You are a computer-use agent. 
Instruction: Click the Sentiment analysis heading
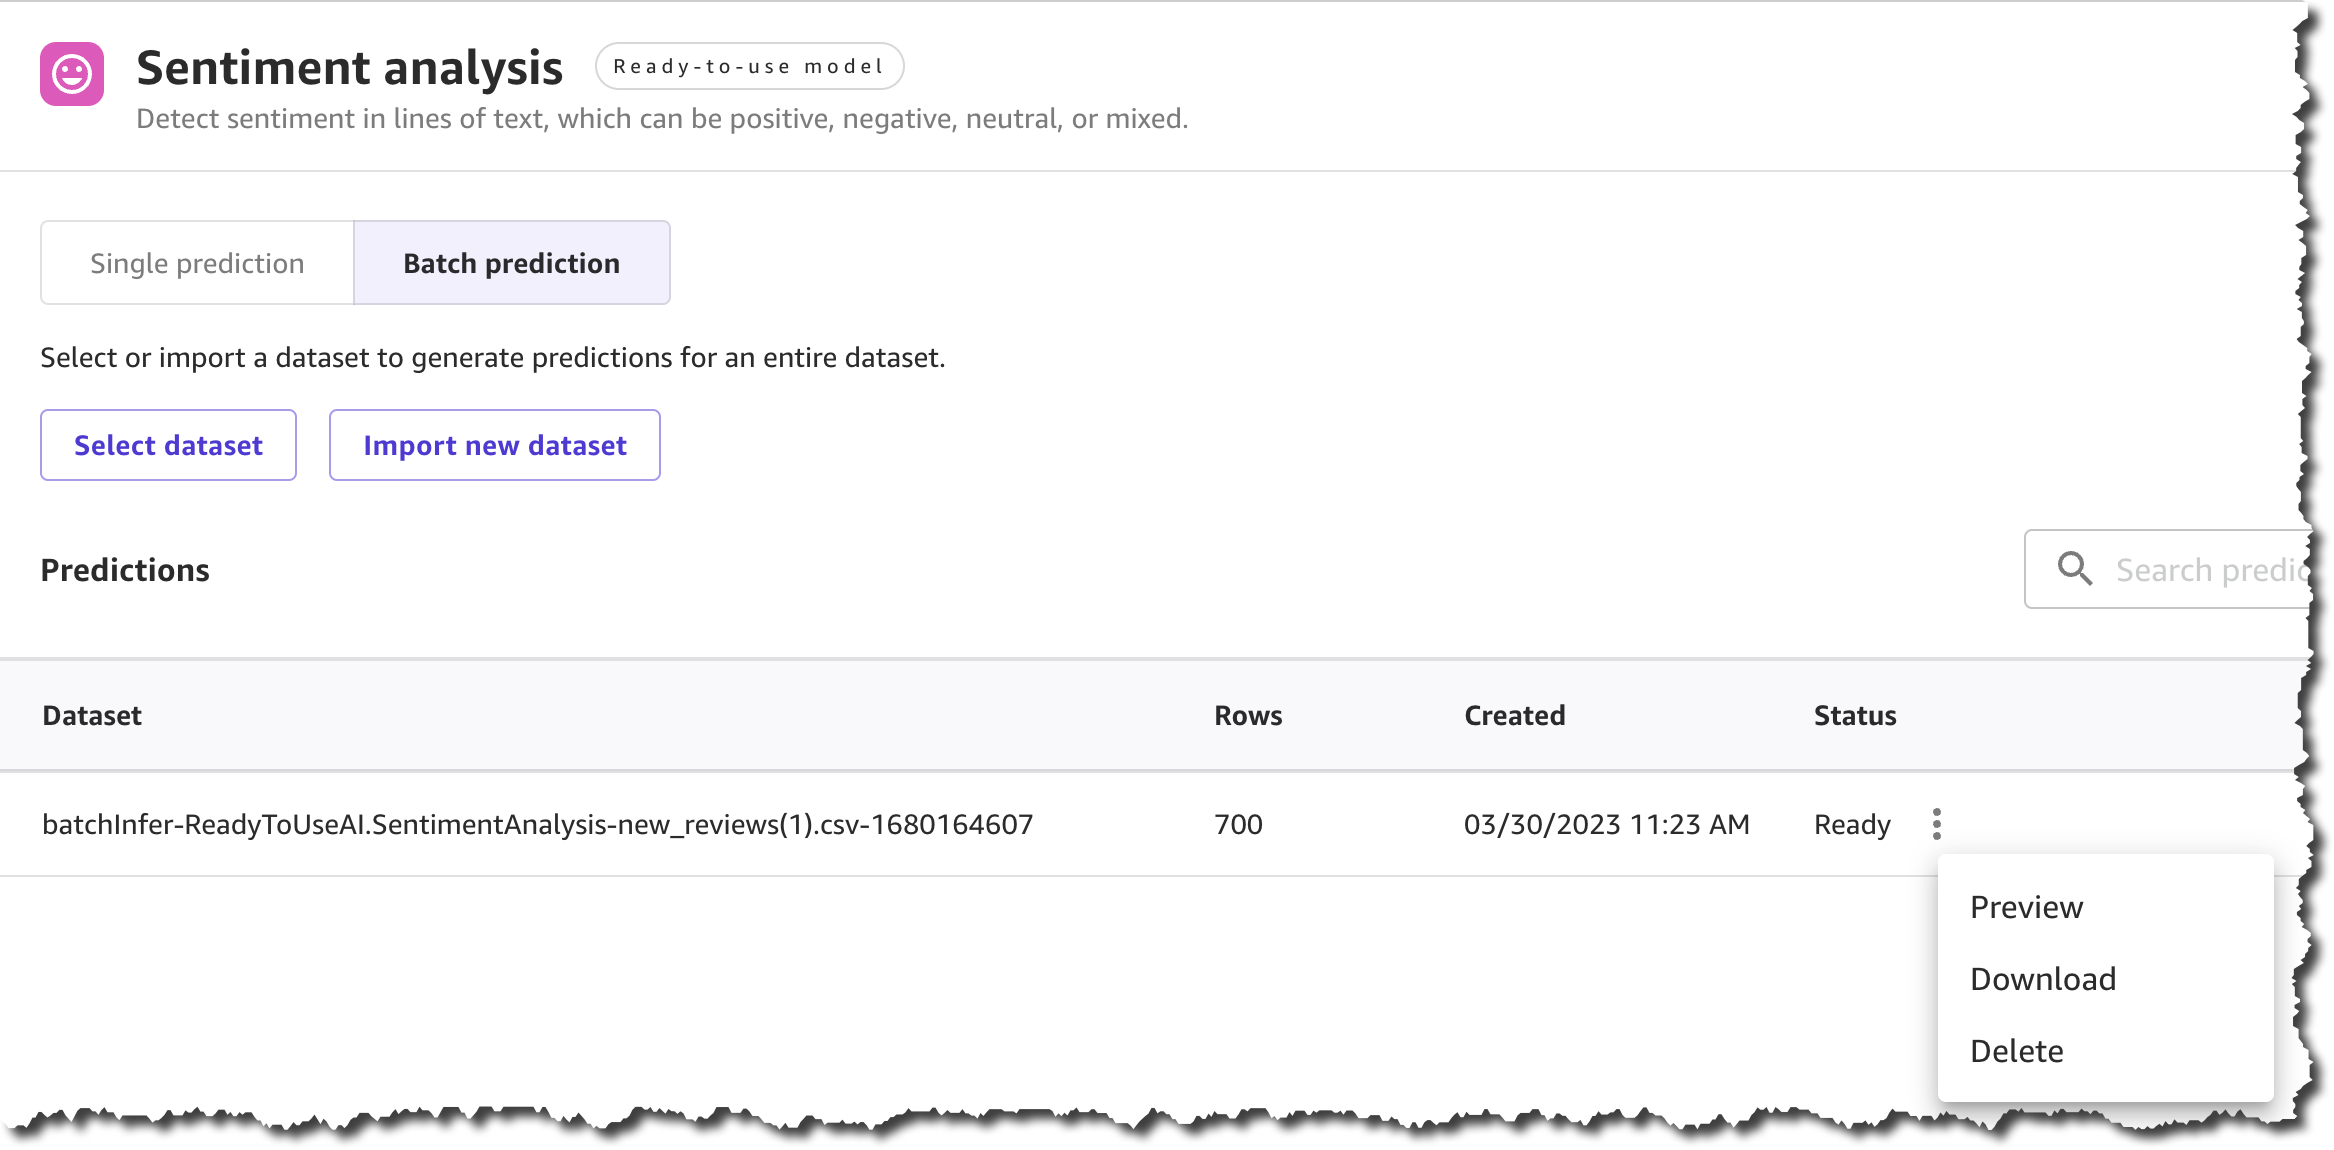(349, 68)
